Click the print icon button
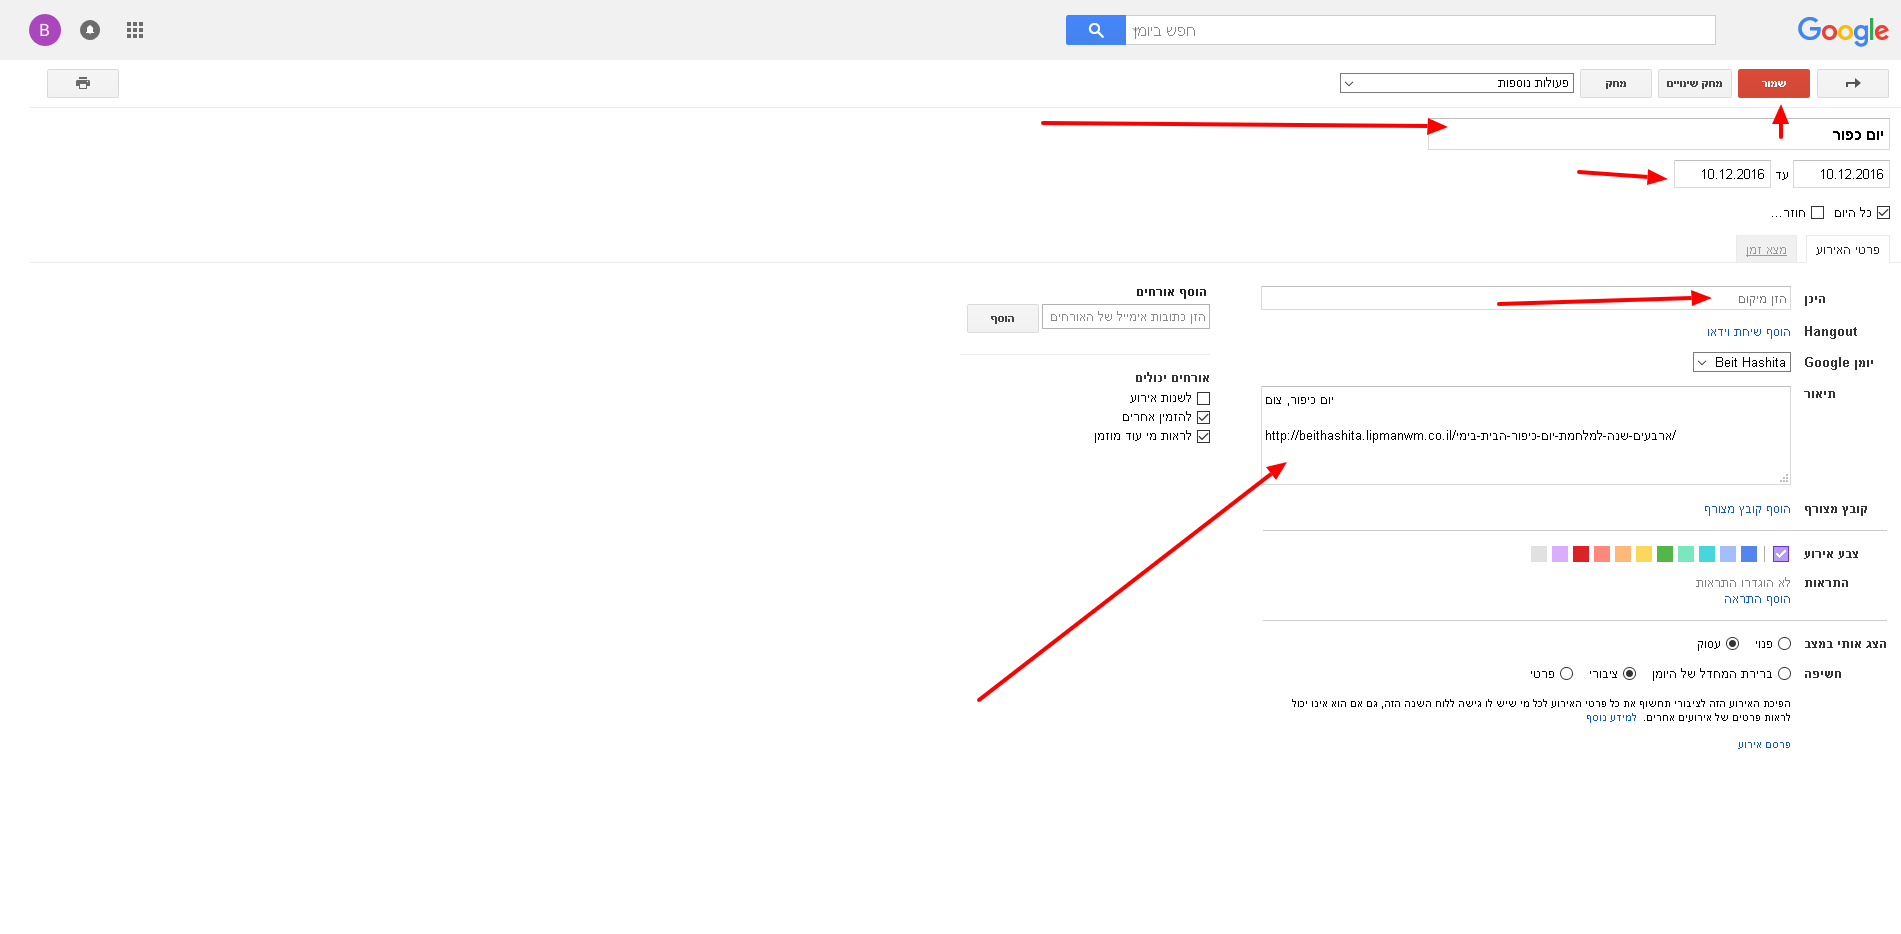Image resolution: width=1901 pixels, height=934 pixels. (x=83, y=83)
